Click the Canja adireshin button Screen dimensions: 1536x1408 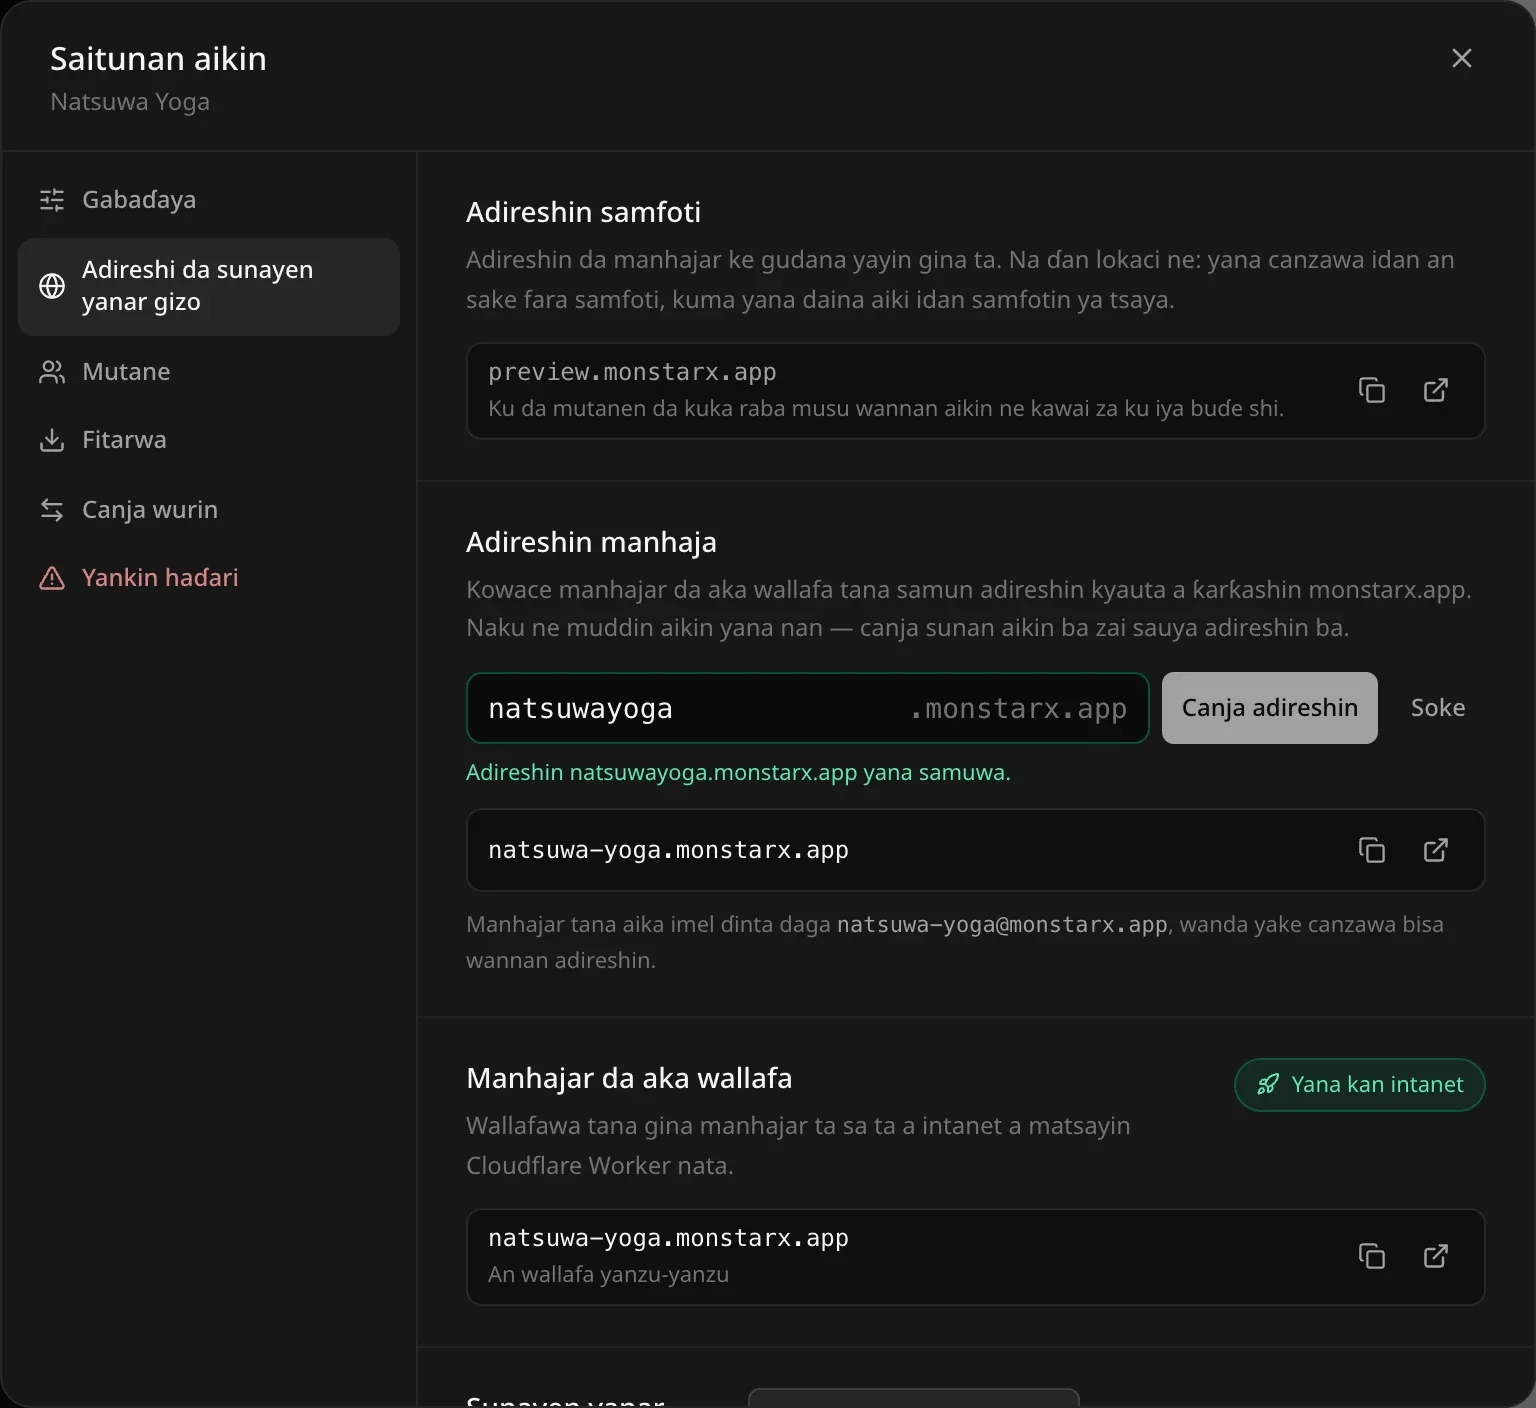pyautogui.click(x=1269, y=708)
